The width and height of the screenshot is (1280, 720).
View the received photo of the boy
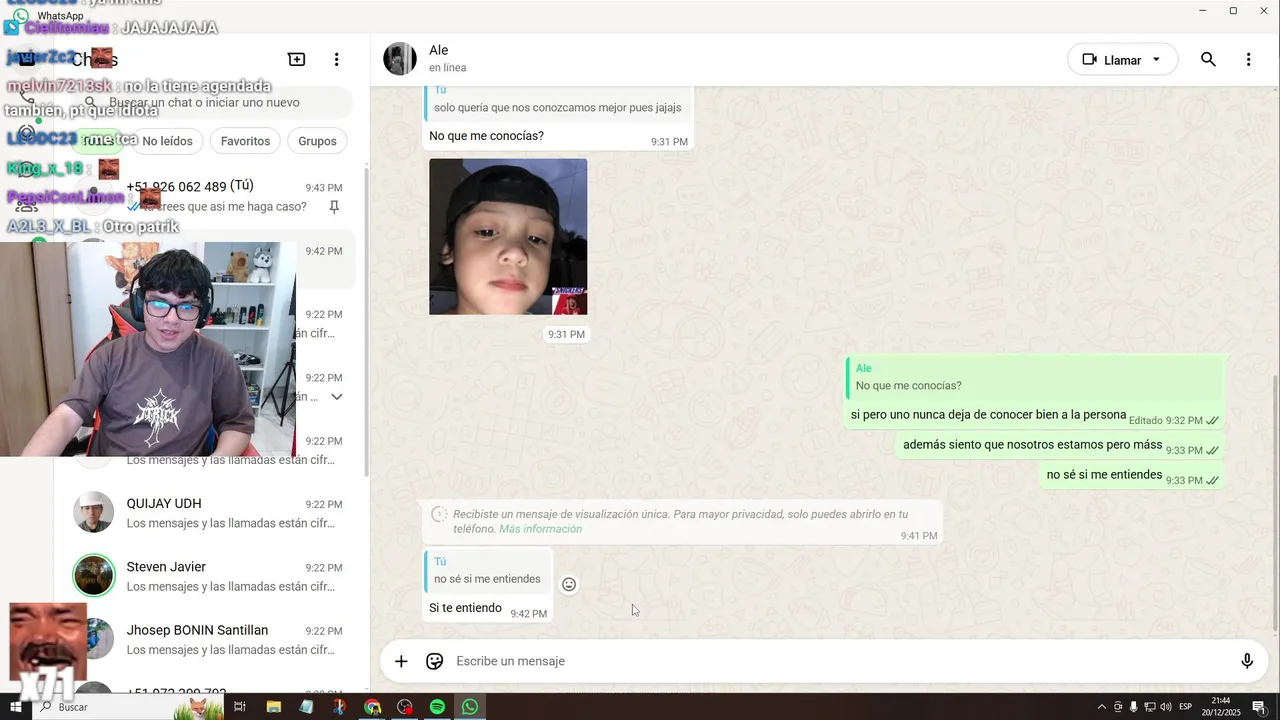coord(508,236)
